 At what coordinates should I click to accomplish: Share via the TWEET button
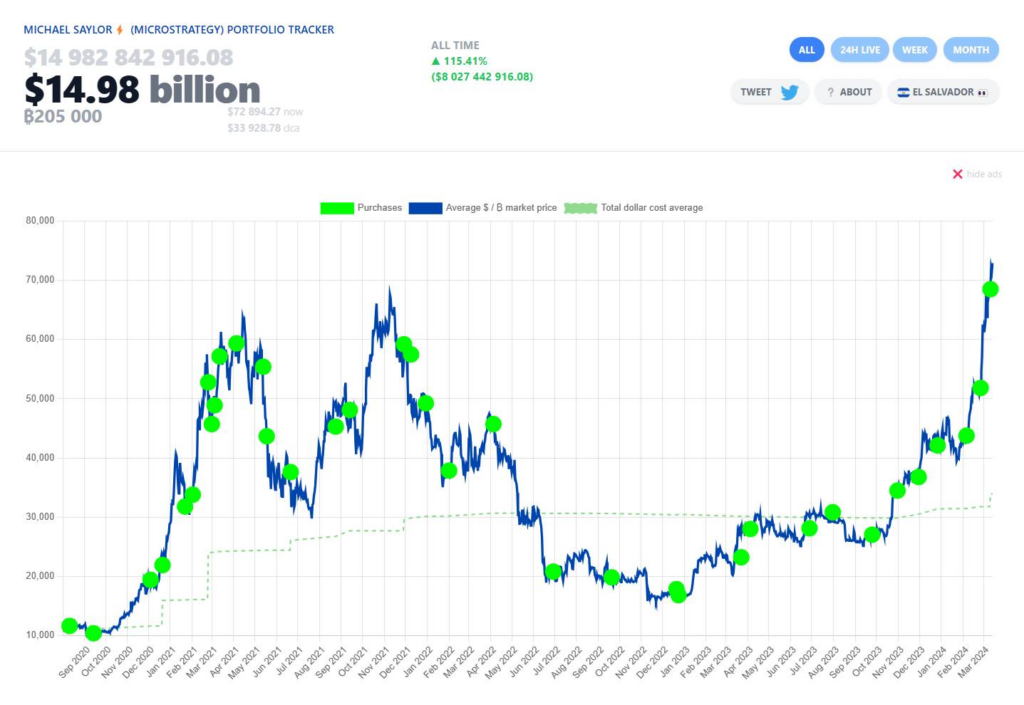[x=769, y=92]
